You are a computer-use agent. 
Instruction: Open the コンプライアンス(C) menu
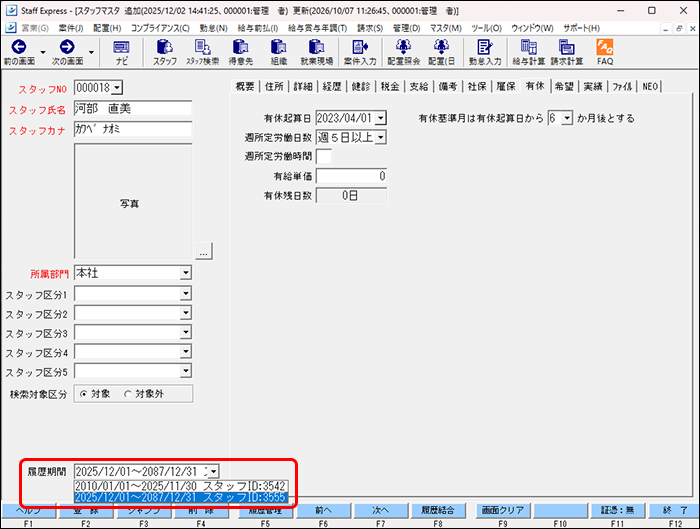(x=160, y=28)
